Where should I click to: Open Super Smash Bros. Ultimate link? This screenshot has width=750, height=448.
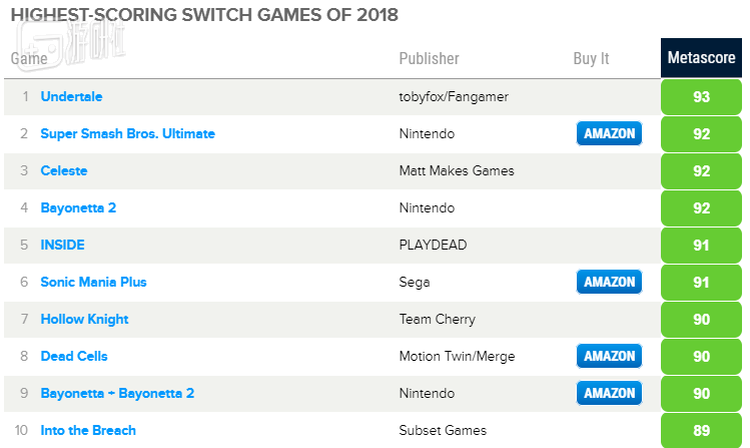127,134
